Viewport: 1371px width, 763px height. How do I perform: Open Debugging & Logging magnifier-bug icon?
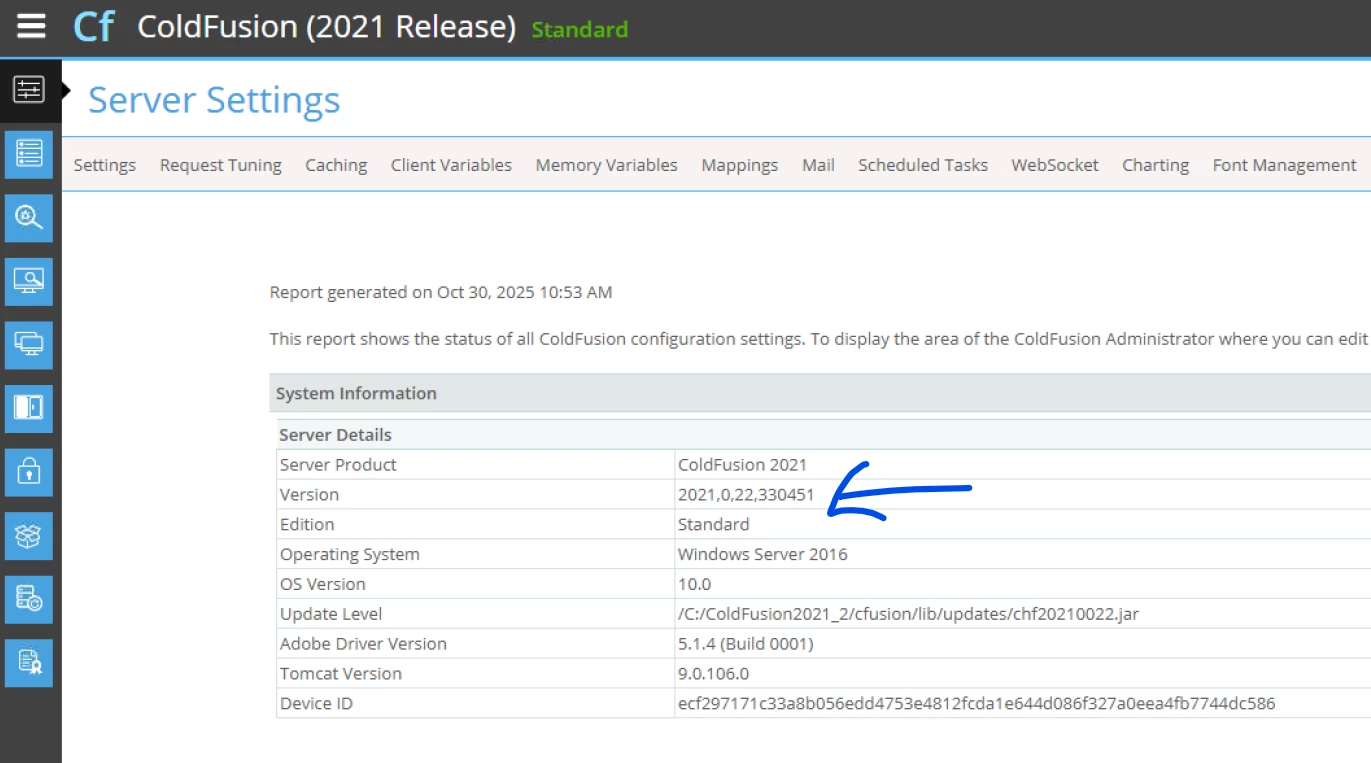point(28,218)
